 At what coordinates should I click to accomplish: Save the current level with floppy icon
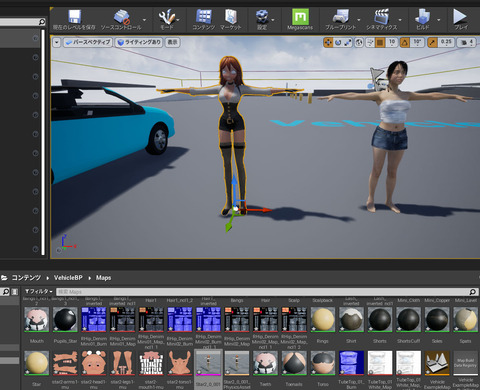click(x=74, y=20)
